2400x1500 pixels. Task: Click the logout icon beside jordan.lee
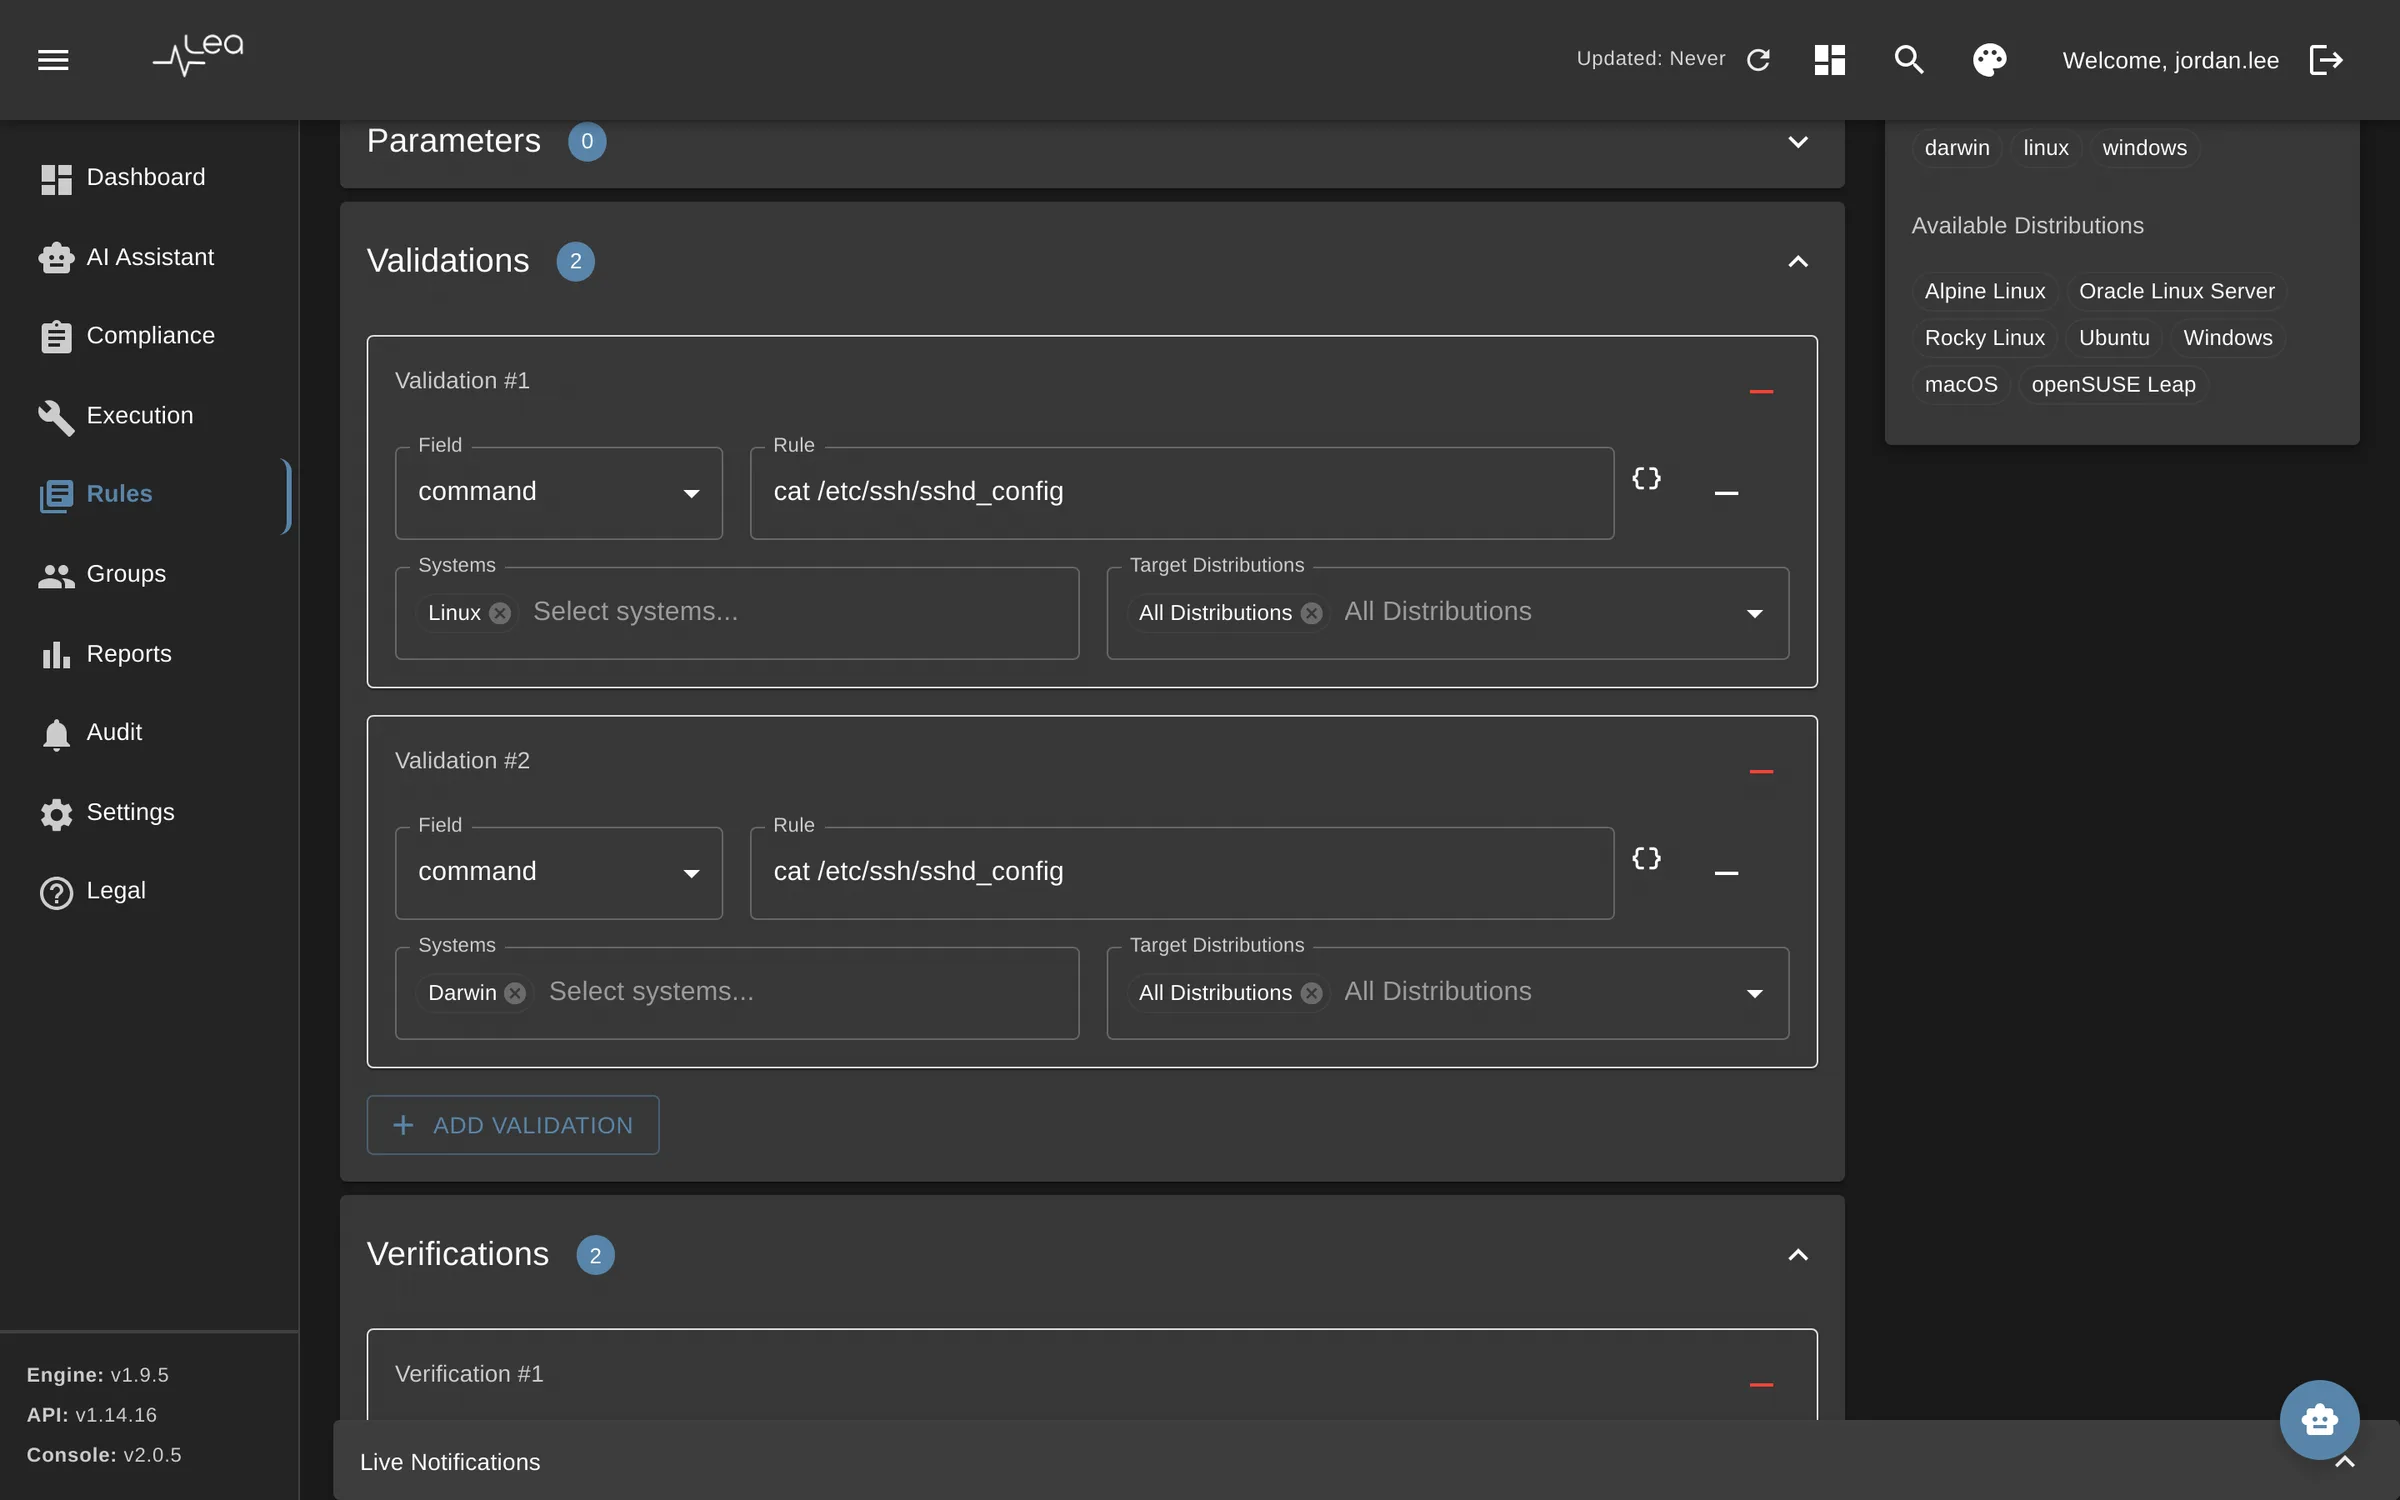[2326, 60]
